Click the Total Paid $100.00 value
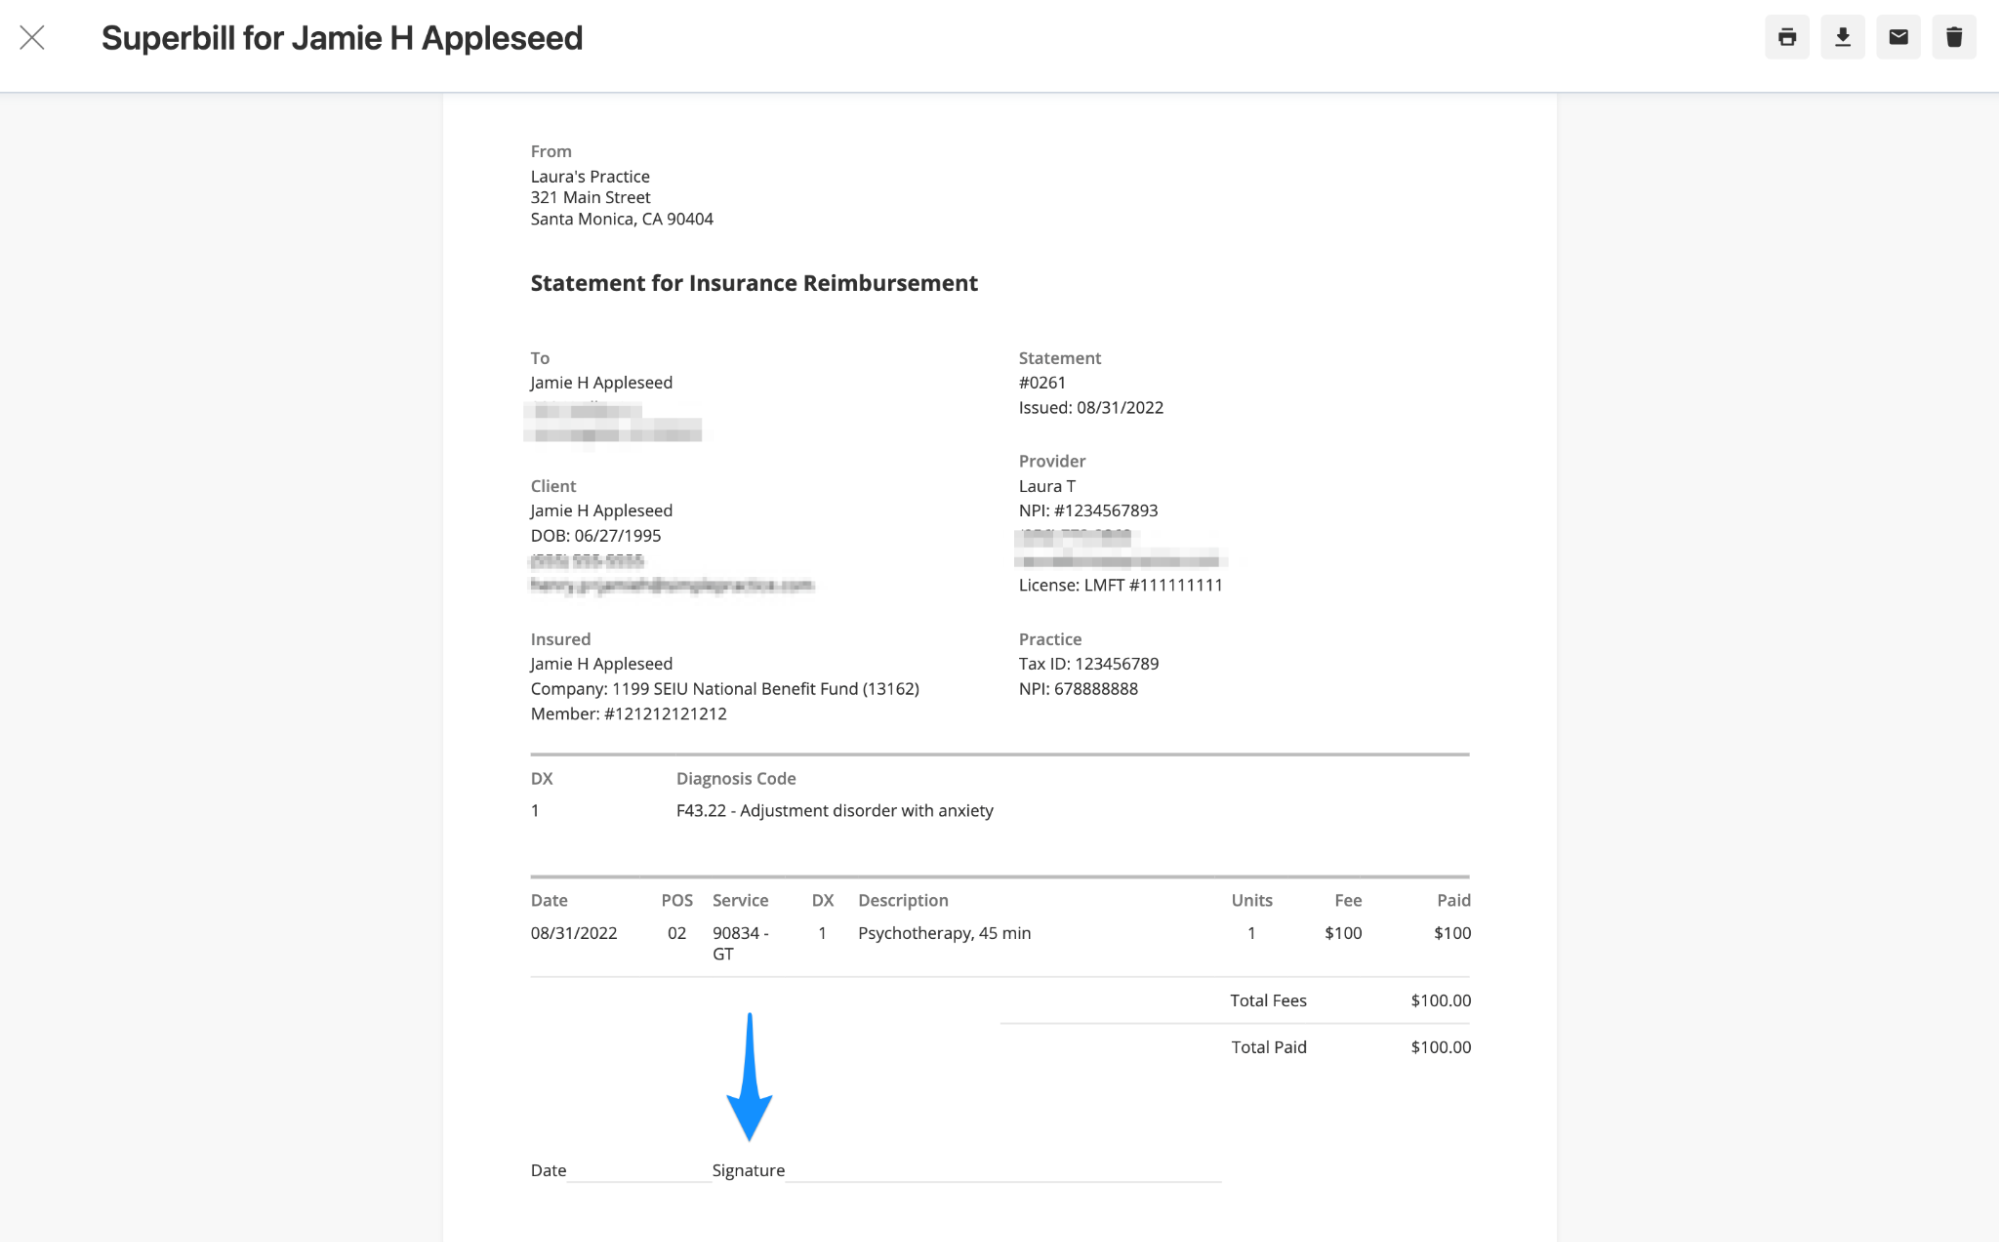Image resolution: width=1999 pixels, height=1242 pixels. tap(1439, 1046)
